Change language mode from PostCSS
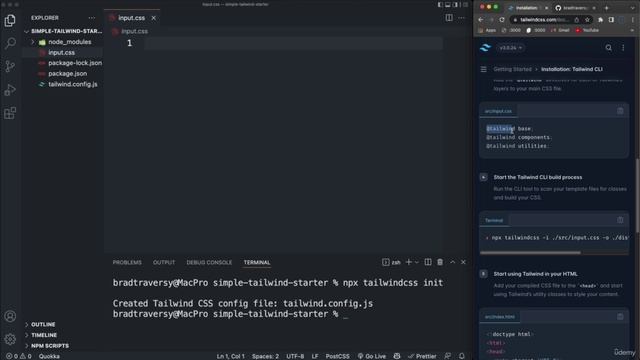This screenshot has height=360, width=640. point(338,356)
